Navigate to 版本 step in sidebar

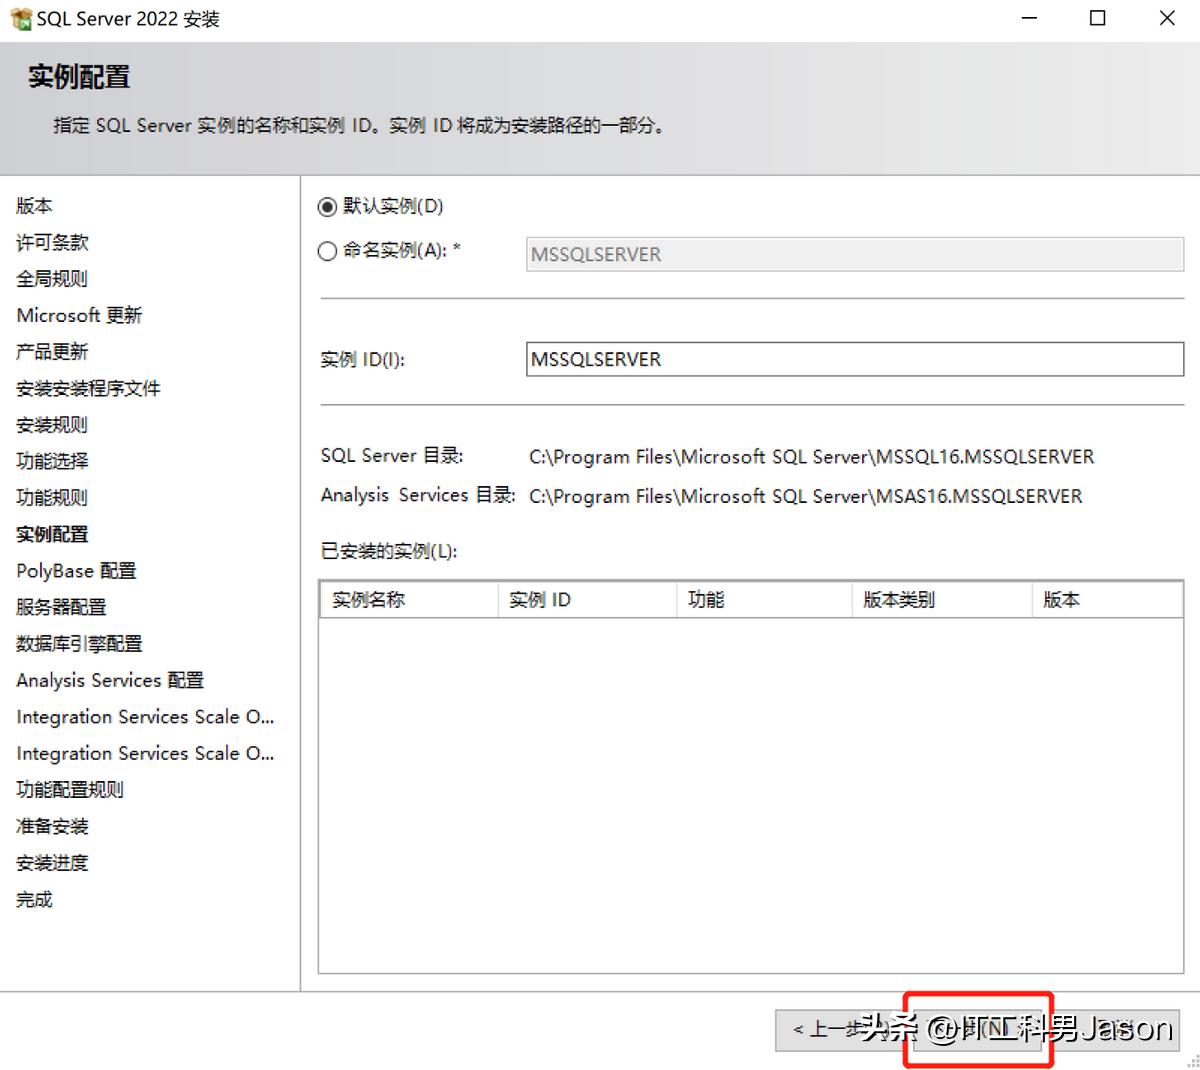[33, 206]
